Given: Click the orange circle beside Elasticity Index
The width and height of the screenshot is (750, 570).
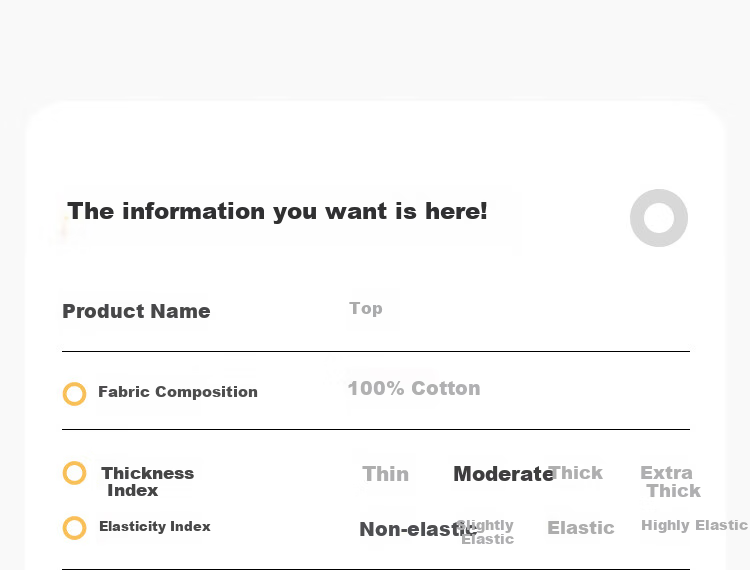Looking at the screenshot, I should pos(75,528).
